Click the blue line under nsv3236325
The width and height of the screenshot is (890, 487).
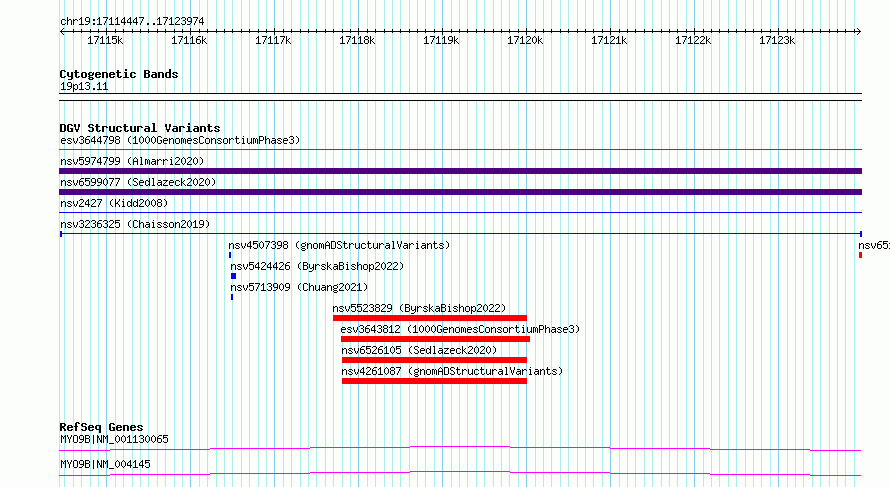tap(460, 233)
